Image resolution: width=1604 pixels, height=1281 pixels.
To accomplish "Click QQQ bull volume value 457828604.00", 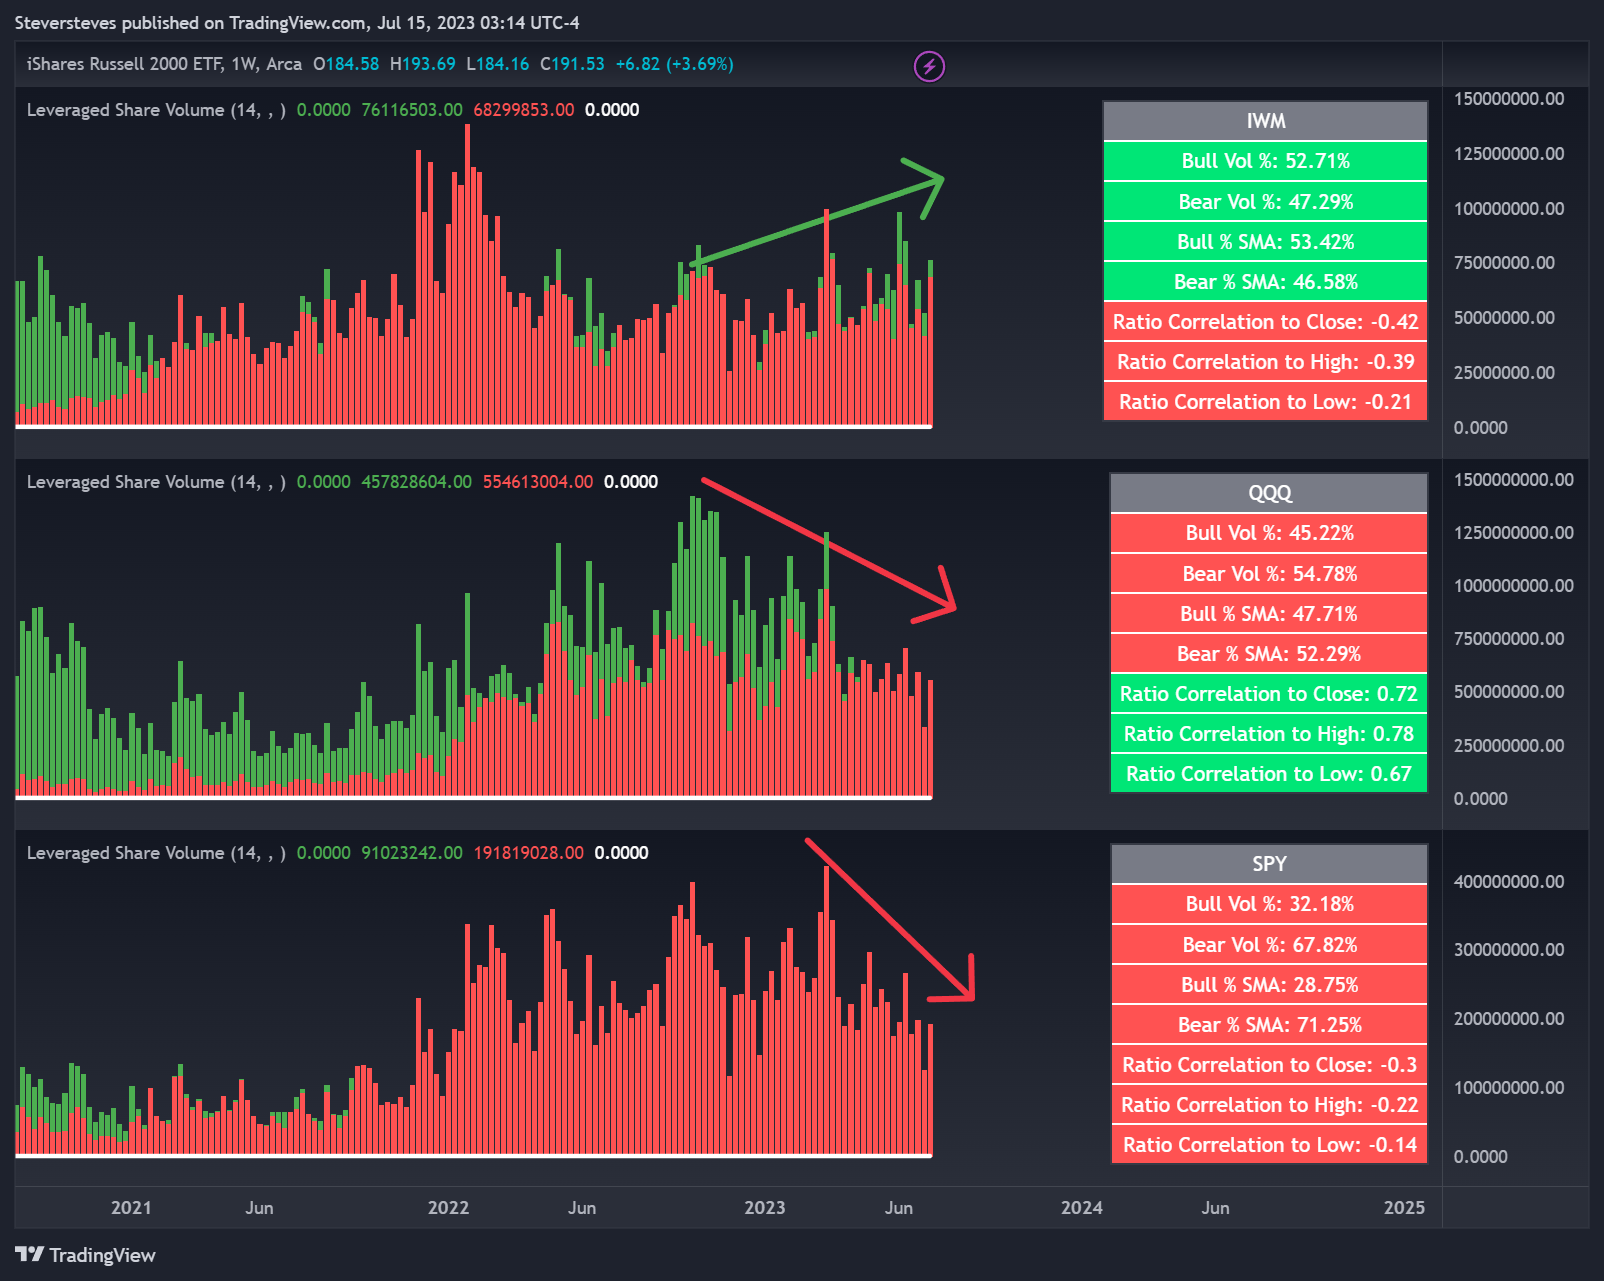I will pos(417,482).
